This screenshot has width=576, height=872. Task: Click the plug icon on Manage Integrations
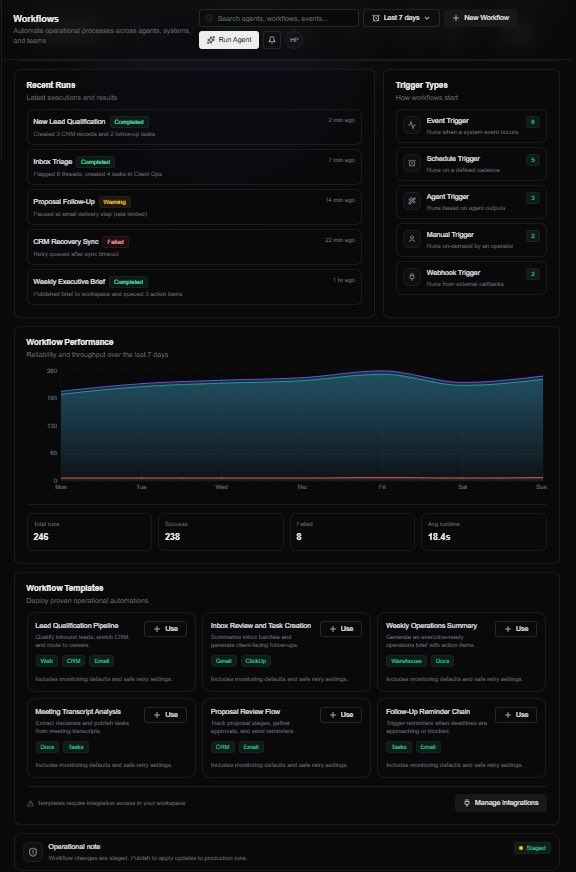click(x=467, y=802)
